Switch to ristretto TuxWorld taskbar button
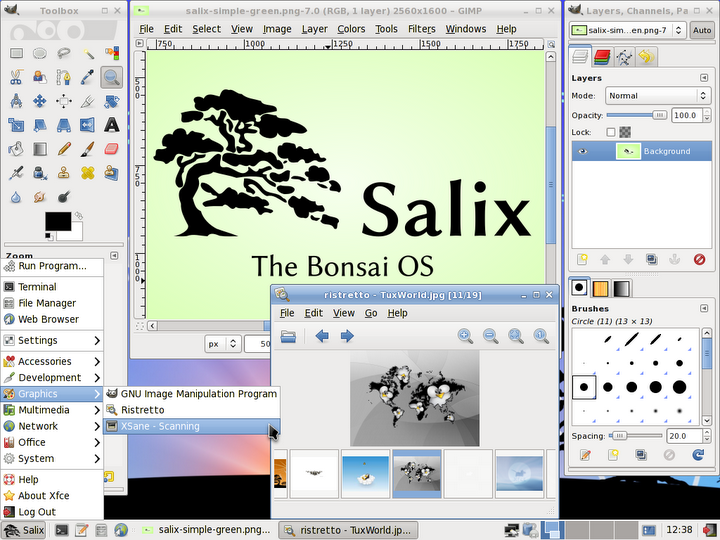720x540 pixels. (x=348, y=530)
